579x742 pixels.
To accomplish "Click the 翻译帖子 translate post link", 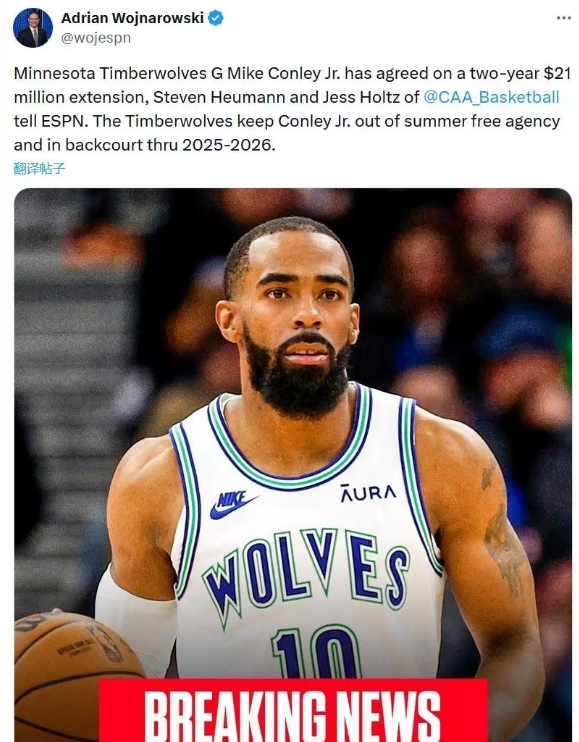I will [39, 168].
